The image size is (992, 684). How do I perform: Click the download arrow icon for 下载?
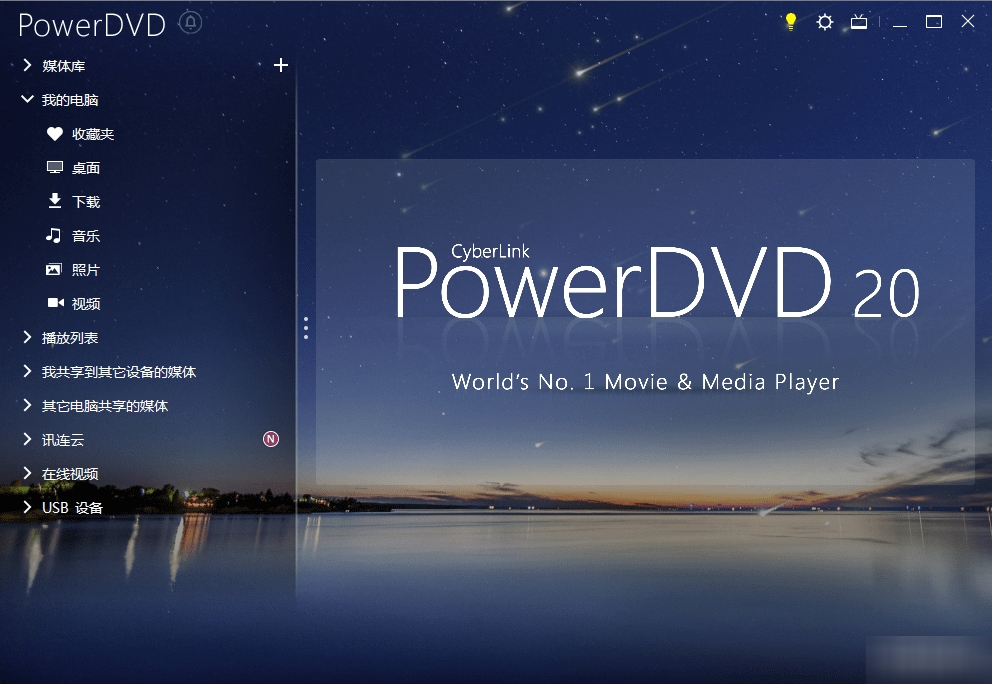pos(55,201)
